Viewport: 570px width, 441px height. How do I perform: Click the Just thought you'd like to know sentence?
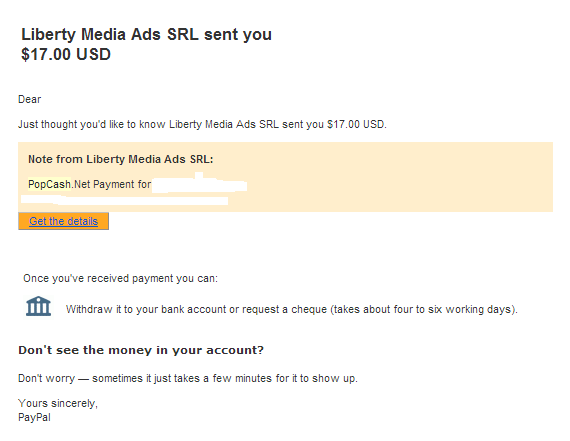click(x=202, y=124)
